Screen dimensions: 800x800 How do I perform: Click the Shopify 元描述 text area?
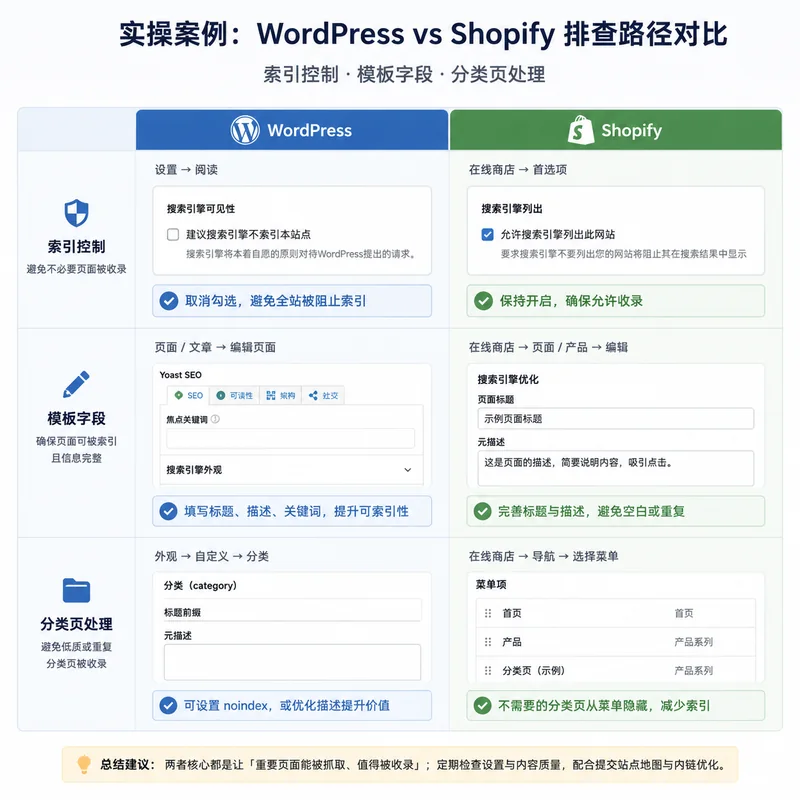pos(616,468)
